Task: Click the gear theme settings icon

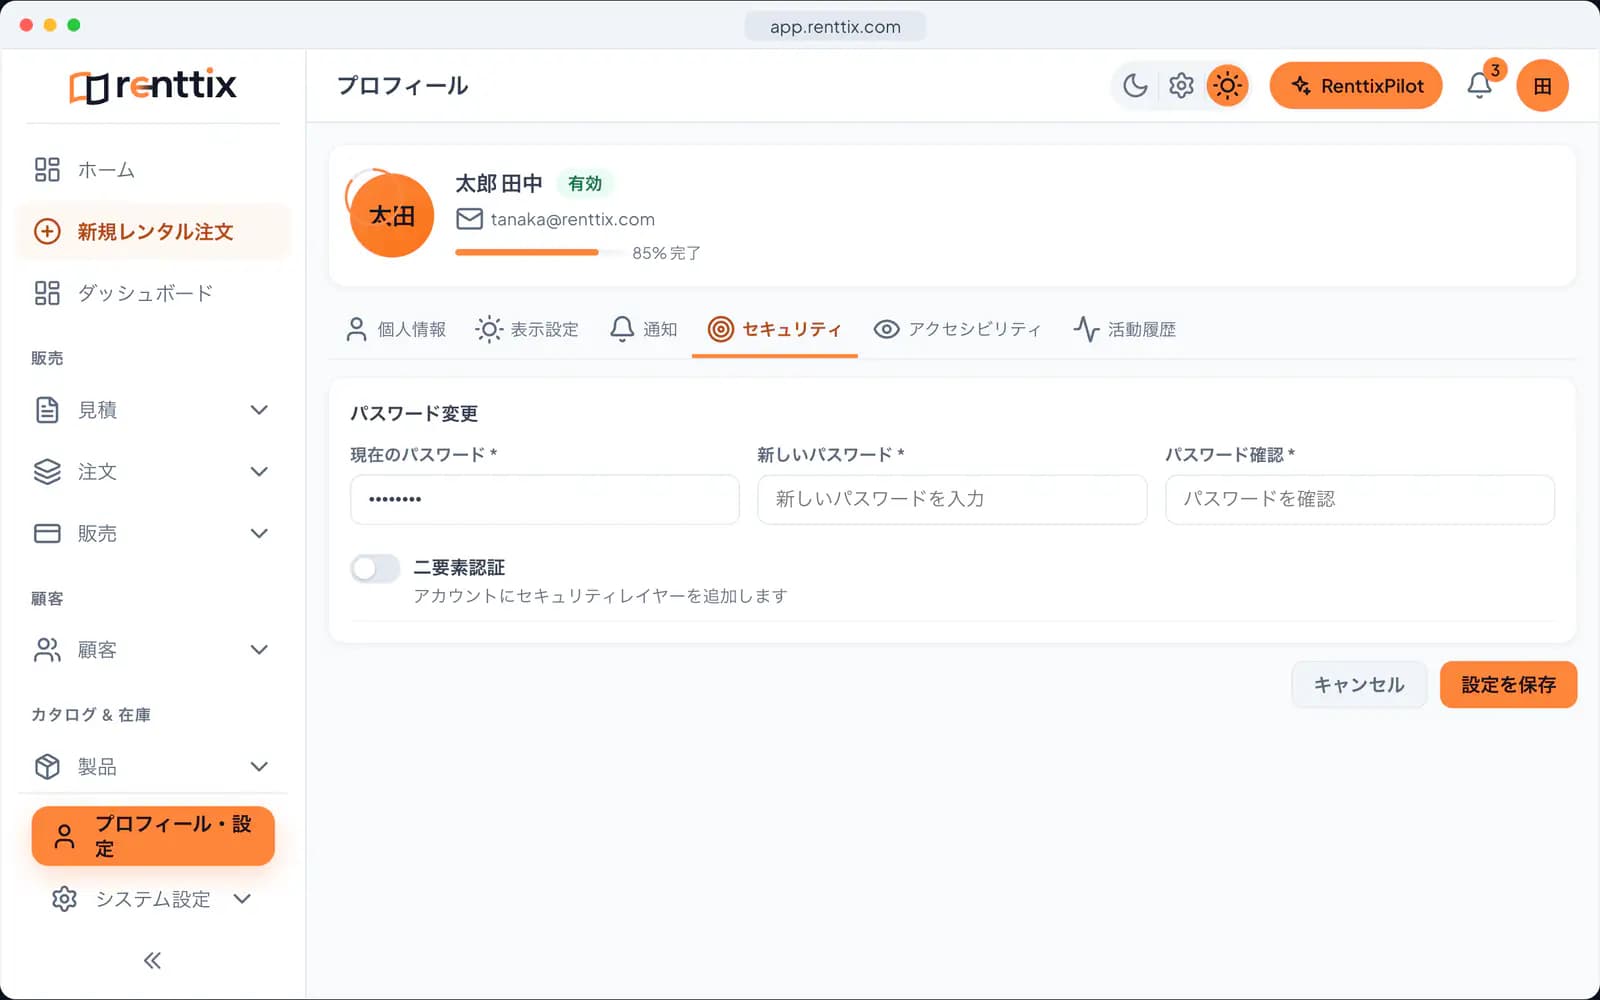Action: (1181, 86)
